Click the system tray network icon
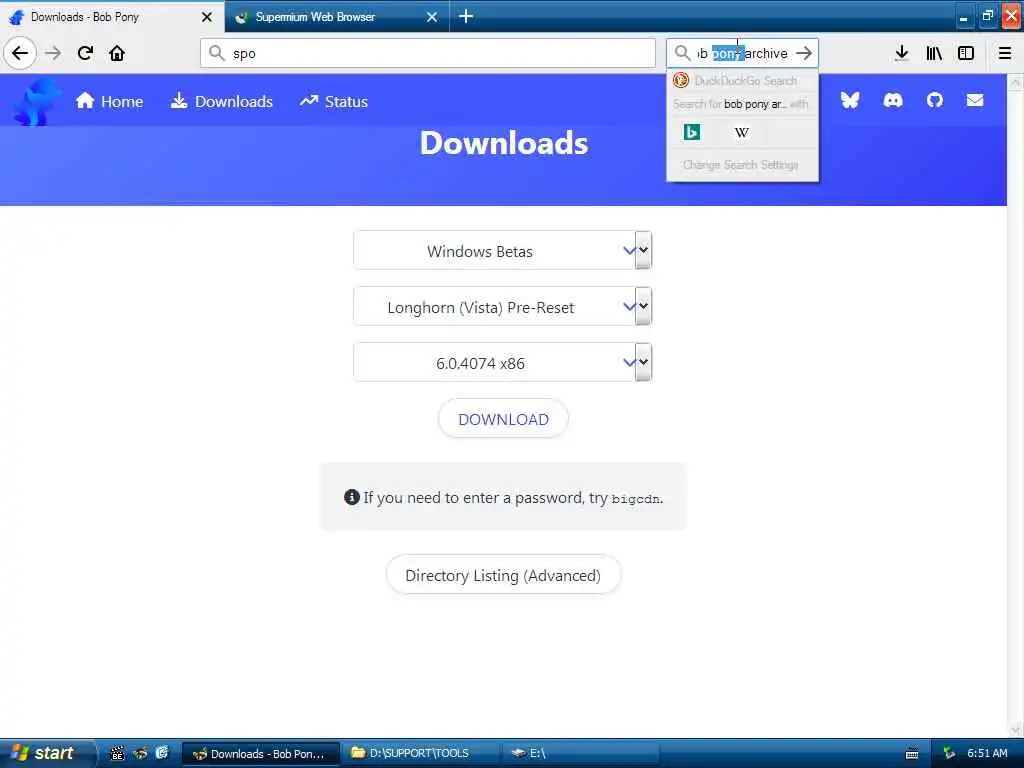 [949, 754]
